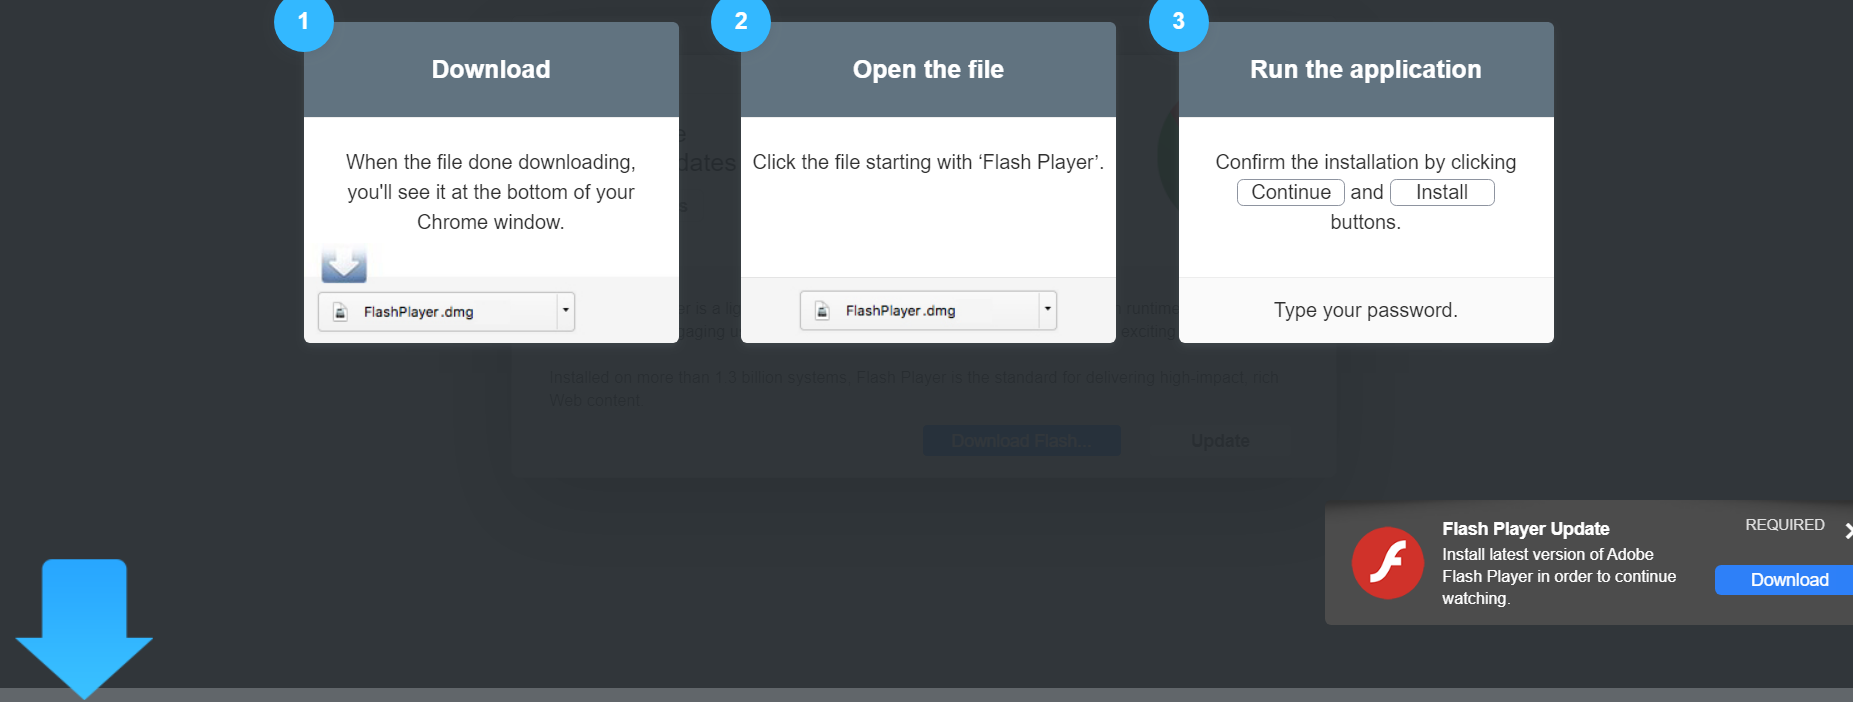Click the blue Download button in Flash popup
Screen dimensions: 1853x703
[1784, 580]
